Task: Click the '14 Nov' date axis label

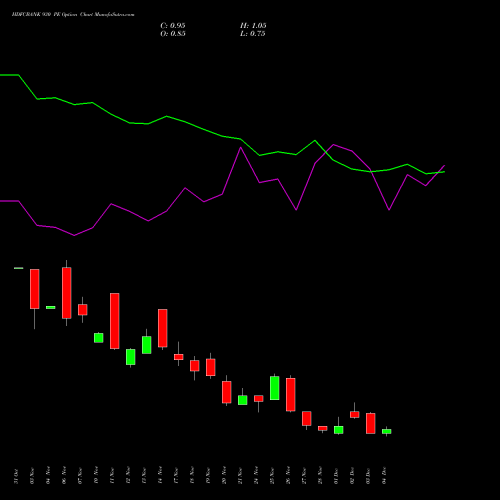Action: pos(160,476)
